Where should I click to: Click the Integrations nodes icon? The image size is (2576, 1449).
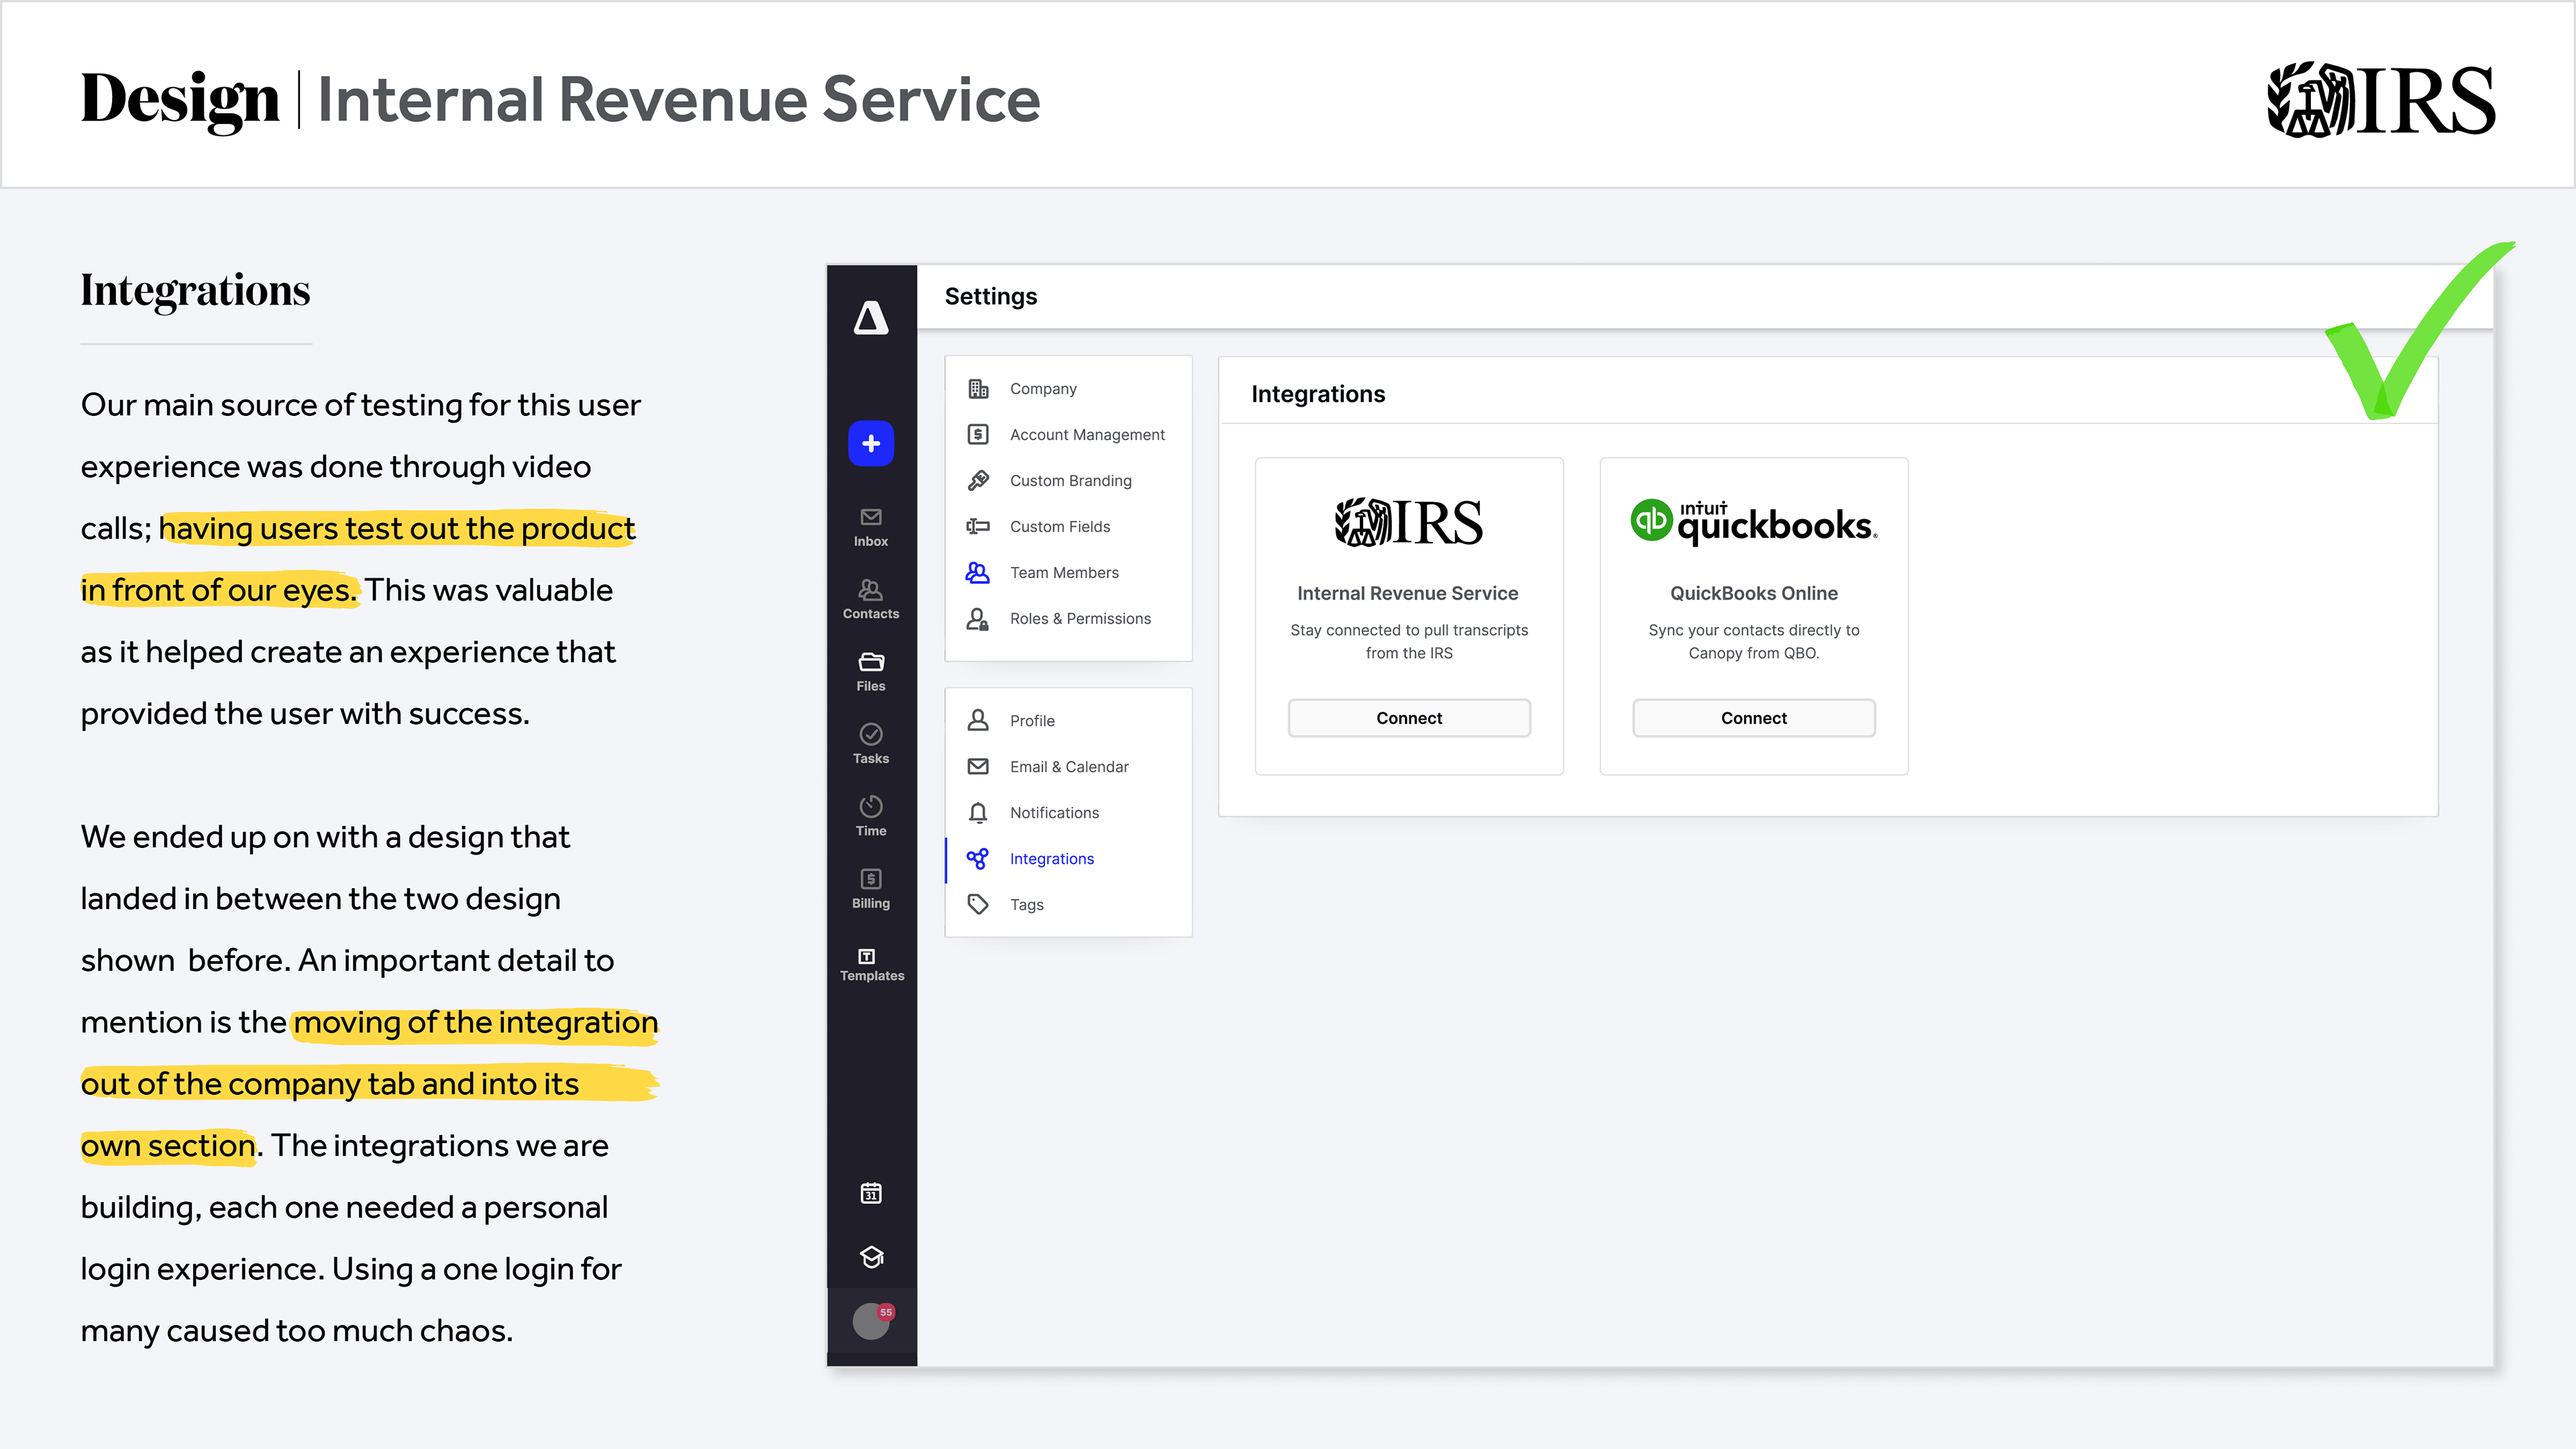(x=978, y=858)
